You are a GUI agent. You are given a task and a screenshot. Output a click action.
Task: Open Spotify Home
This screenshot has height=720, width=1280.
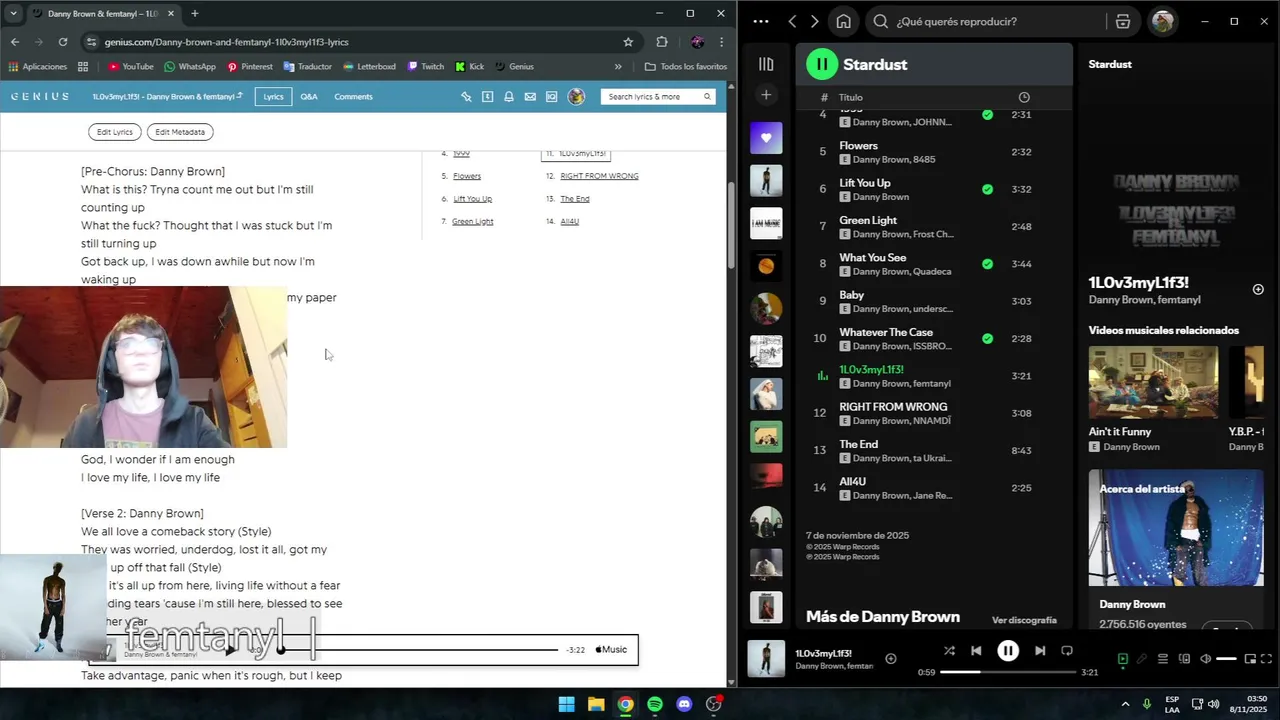click(x=843, y=21)
